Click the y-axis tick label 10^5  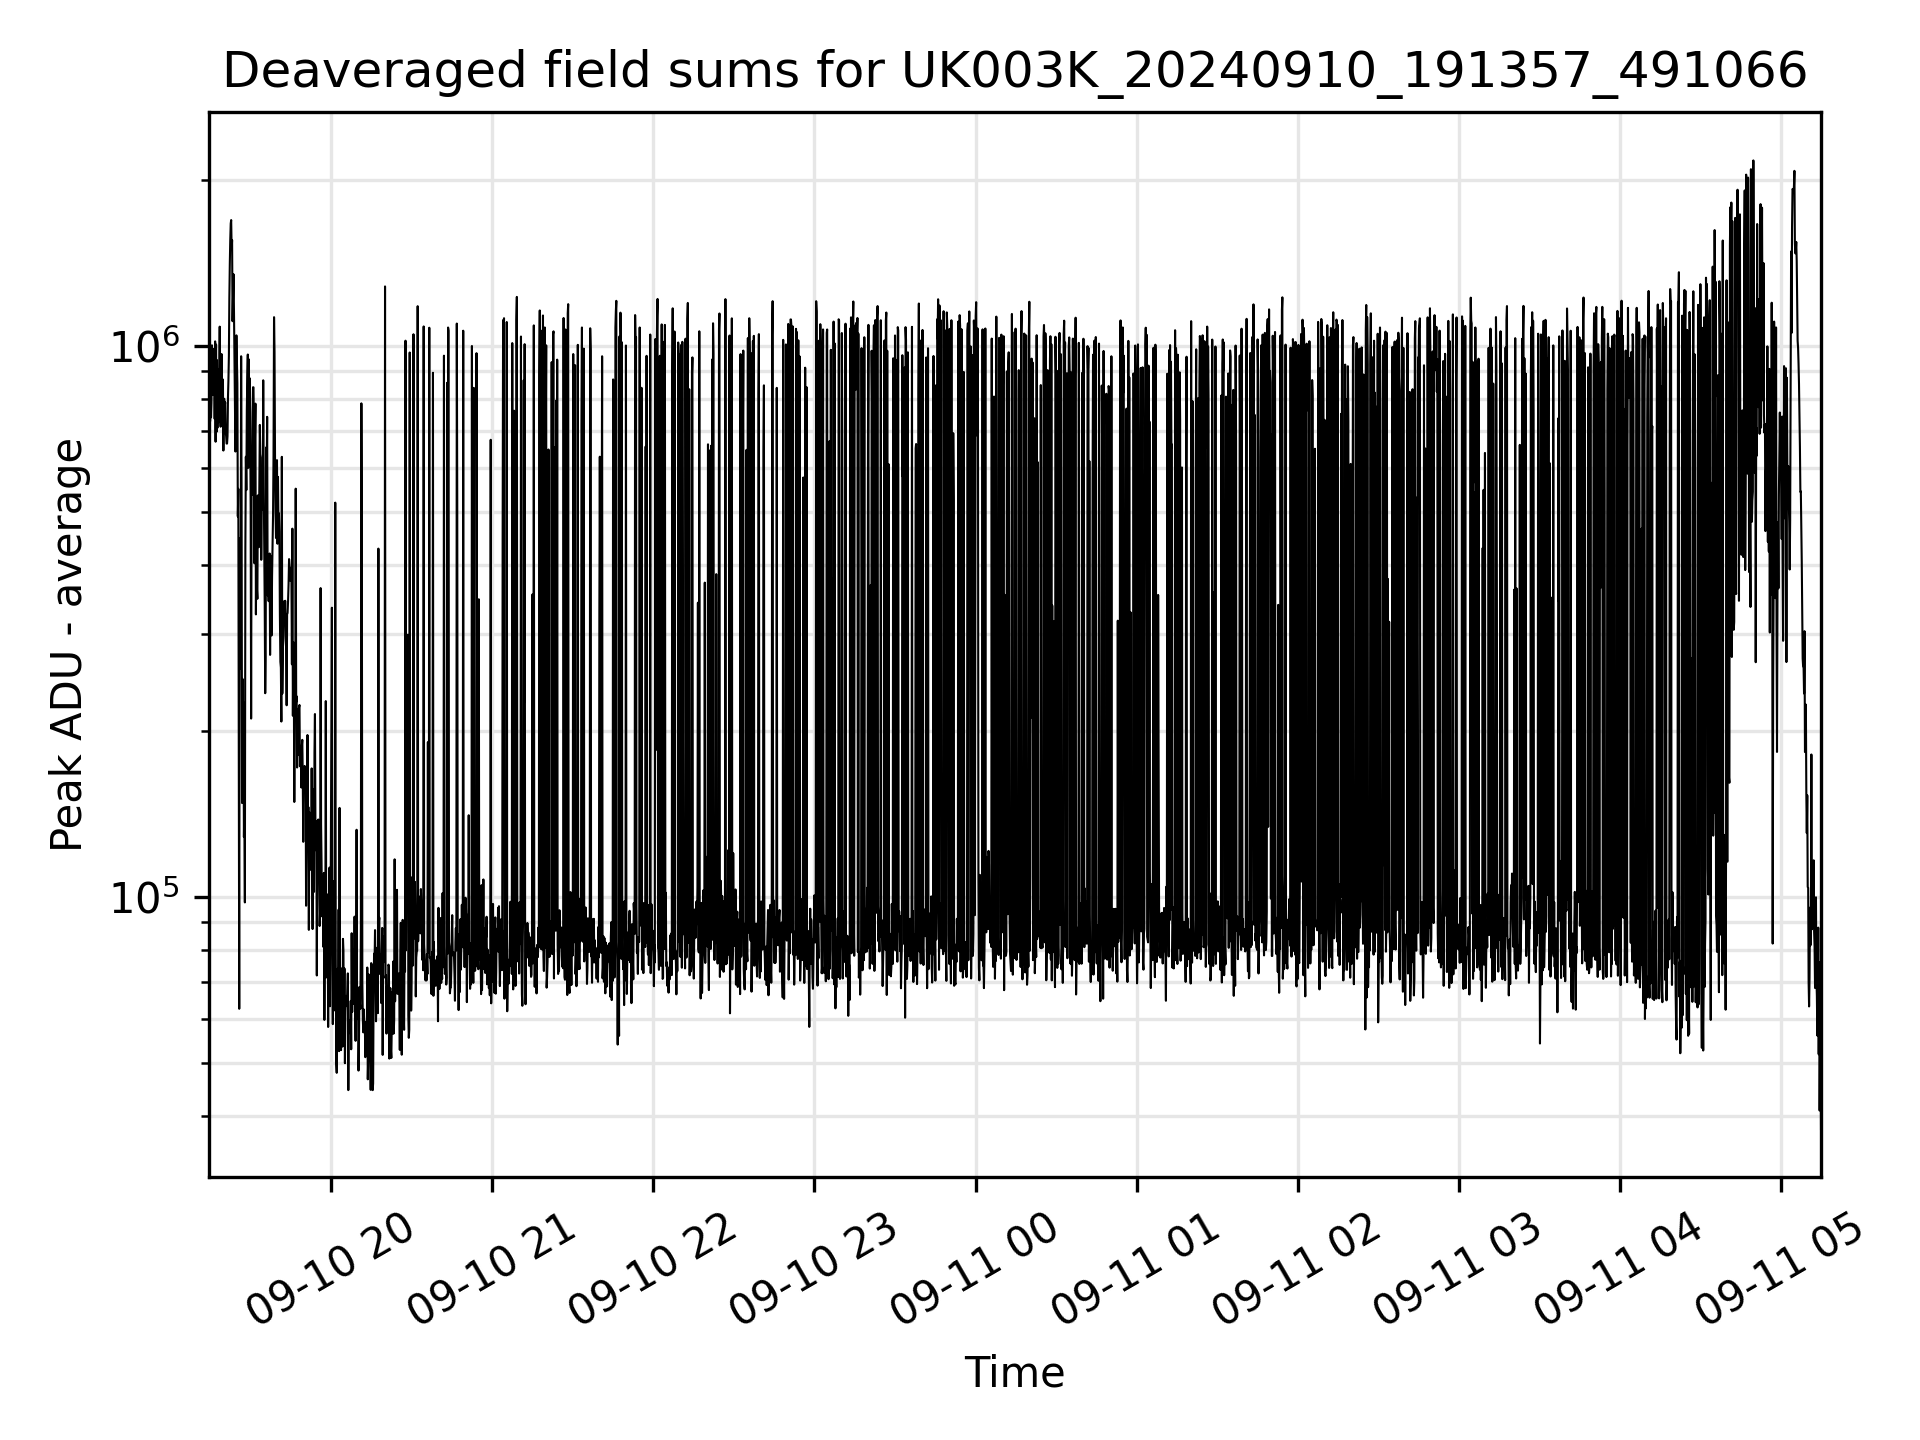point(147,895)
